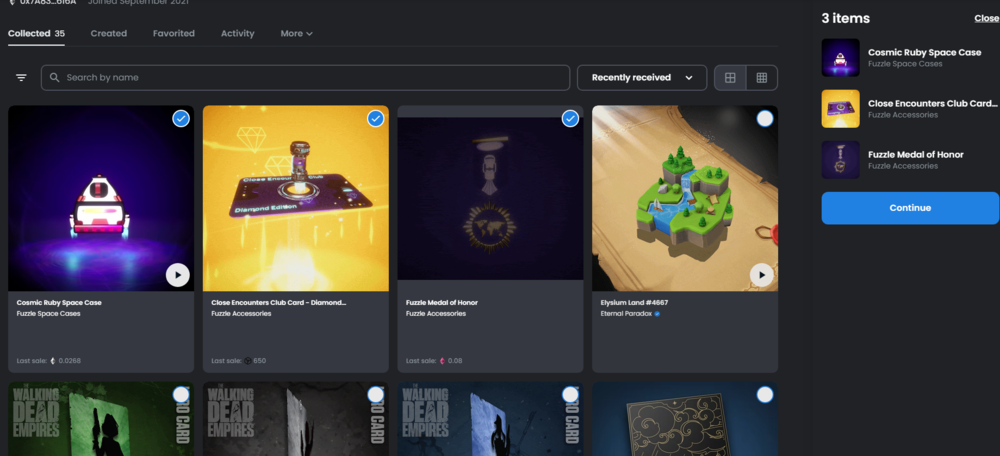Open Fuzzle Accessories under Medal of Honor card
1000x456 pixels.
436,314
